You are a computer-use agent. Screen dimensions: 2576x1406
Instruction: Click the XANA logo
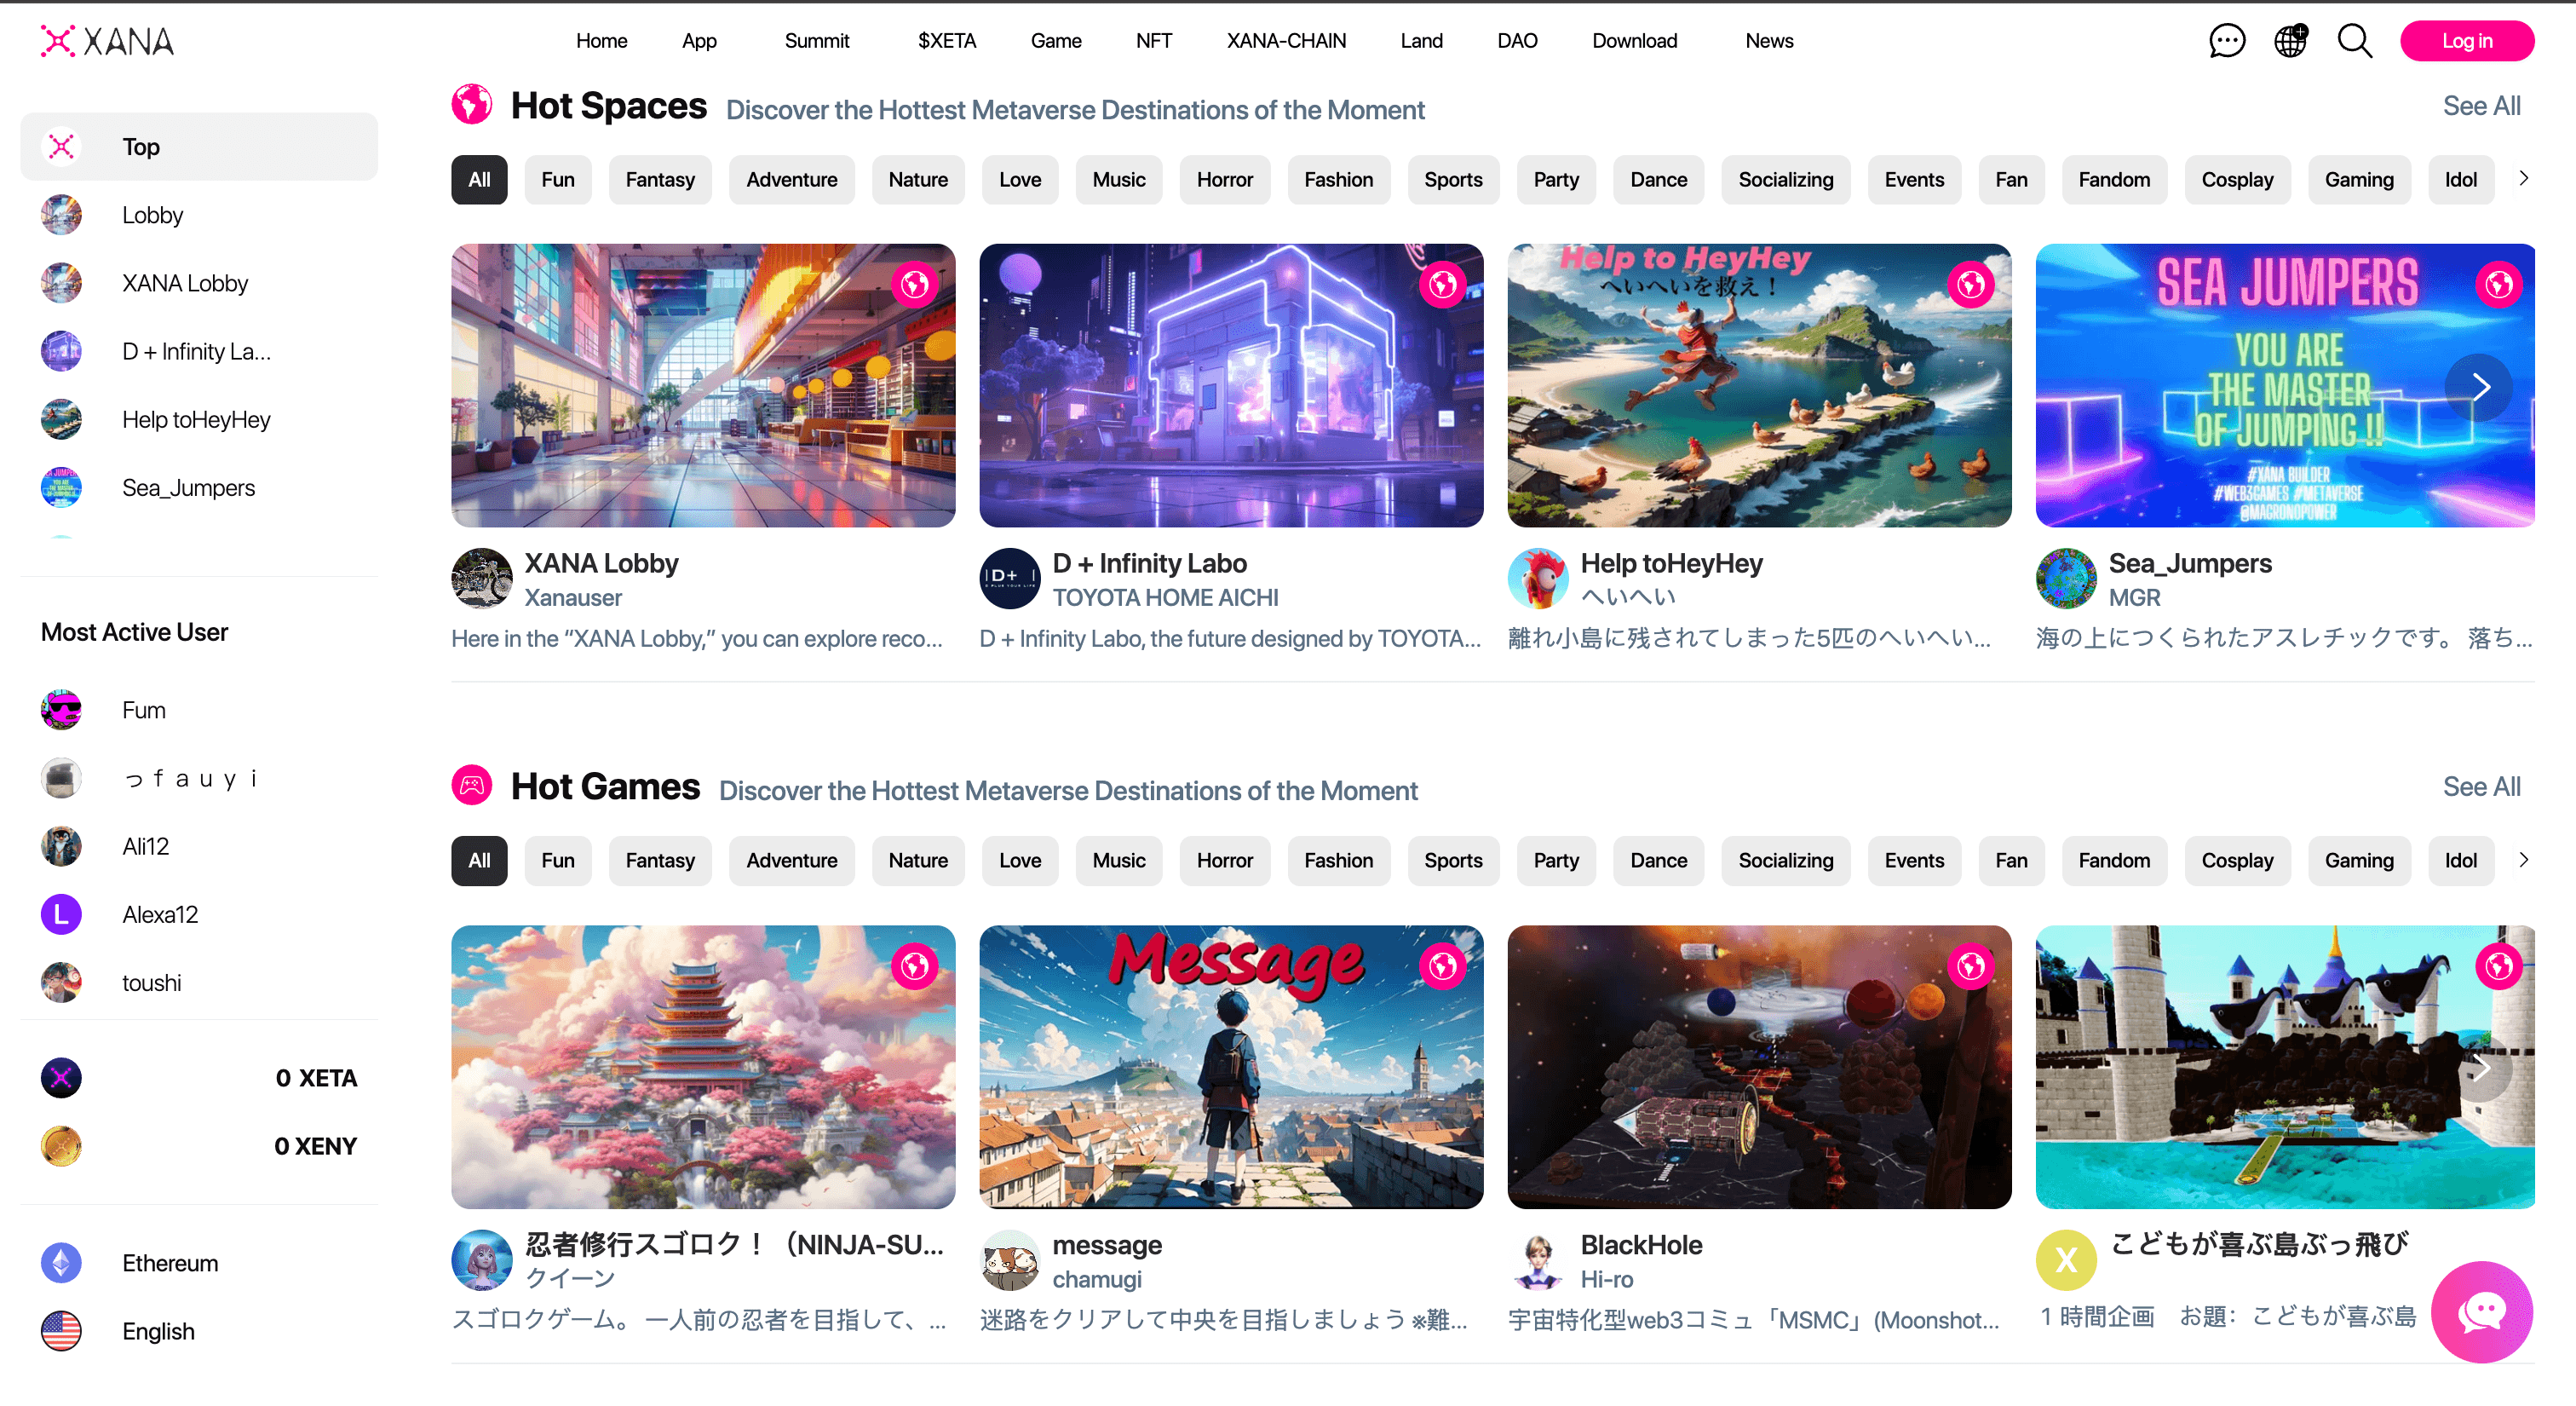(106, 41)
